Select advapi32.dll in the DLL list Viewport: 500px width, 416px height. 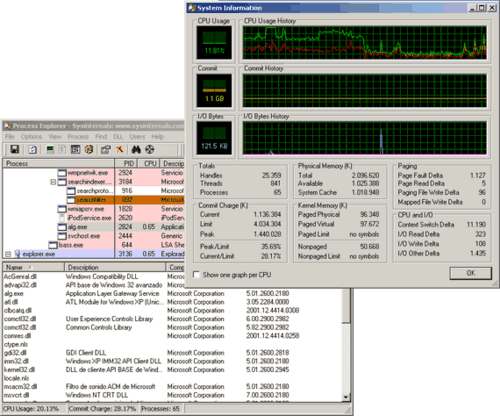(x=20, y=285)
